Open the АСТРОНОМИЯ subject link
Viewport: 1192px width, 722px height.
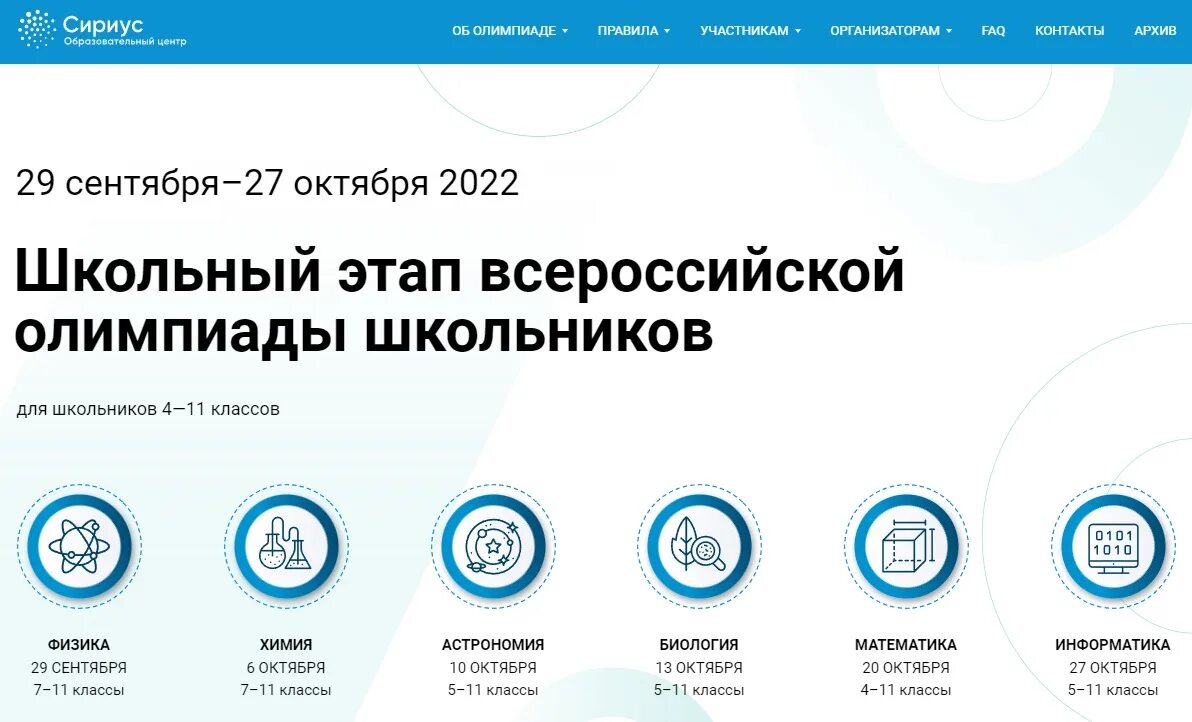coord(493,645)
